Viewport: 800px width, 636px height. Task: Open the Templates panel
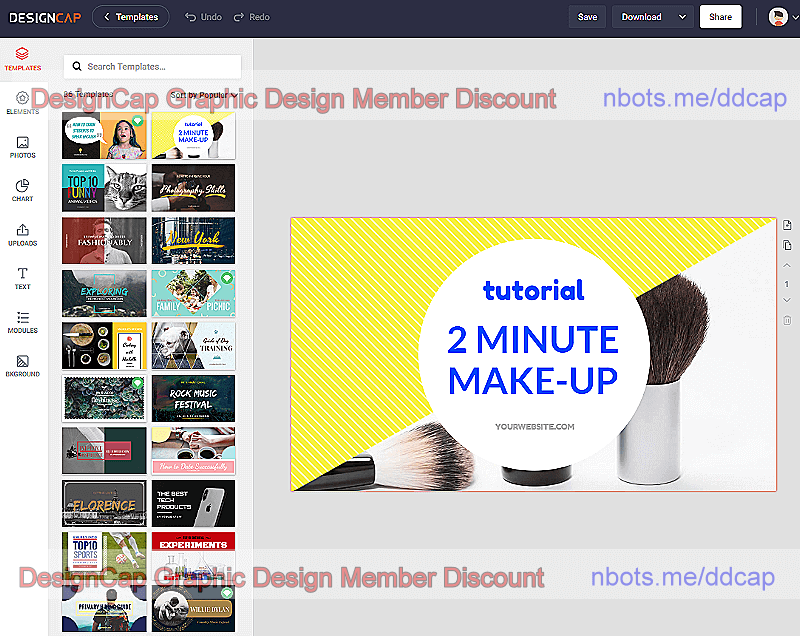(x=22, y=58)
